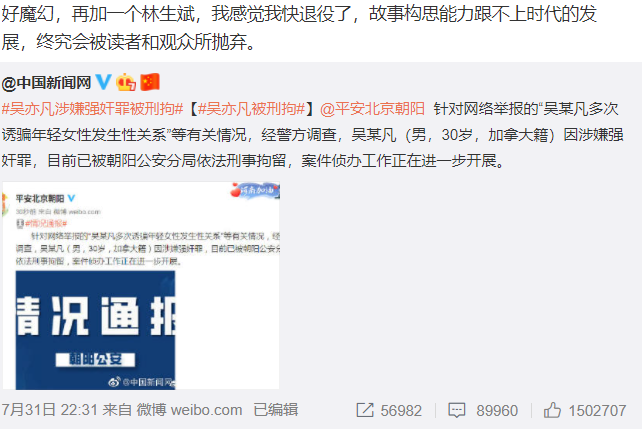Open the @中国新闻网 profile link
The height and width of the screenshot is (429, 642).
(x=46, y=83)
